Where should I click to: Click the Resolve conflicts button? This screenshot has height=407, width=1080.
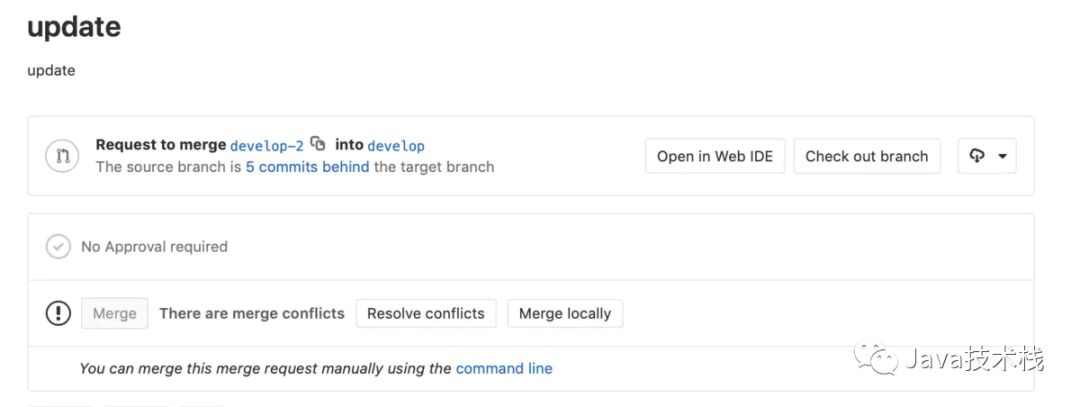425,313
